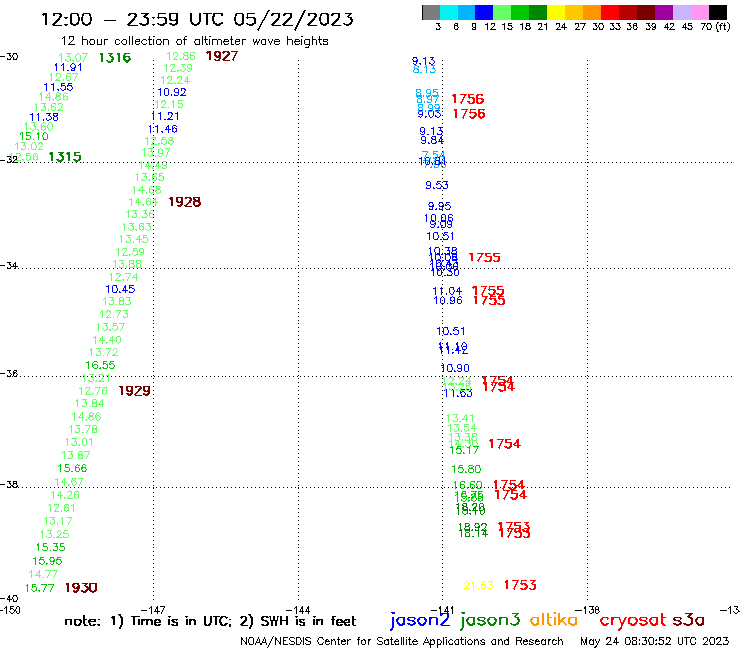Click subtitle '12 hour collection of altimeter wave heights'
Image resolution: width=740 pixels, height=650 pixels.
tap(194, 41)
